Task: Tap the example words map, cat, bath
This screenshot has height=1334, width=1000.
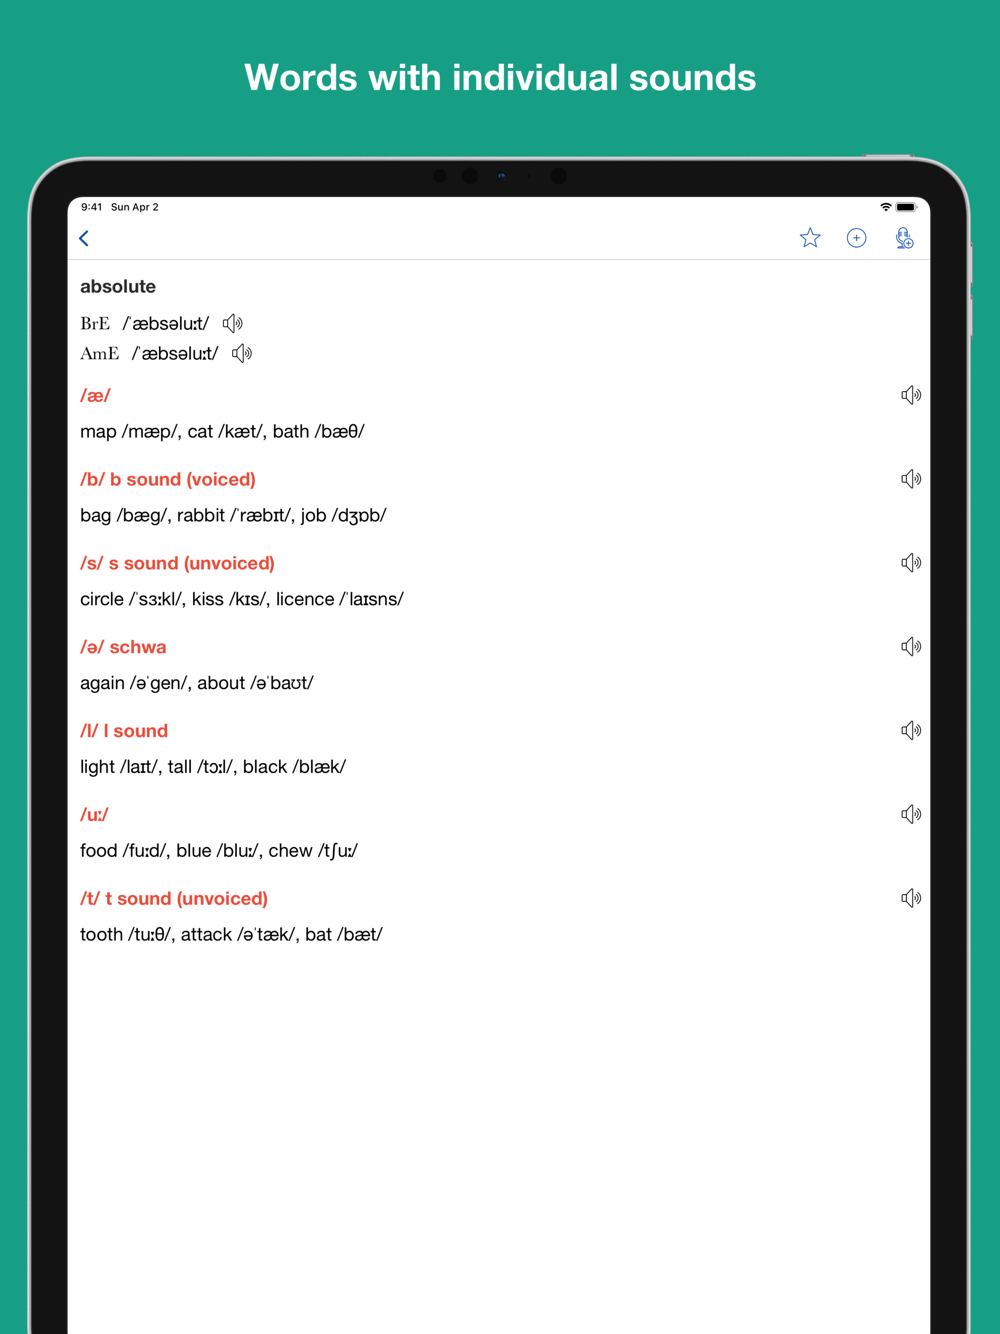Action: pyautogui.click(x=222, y=431)
